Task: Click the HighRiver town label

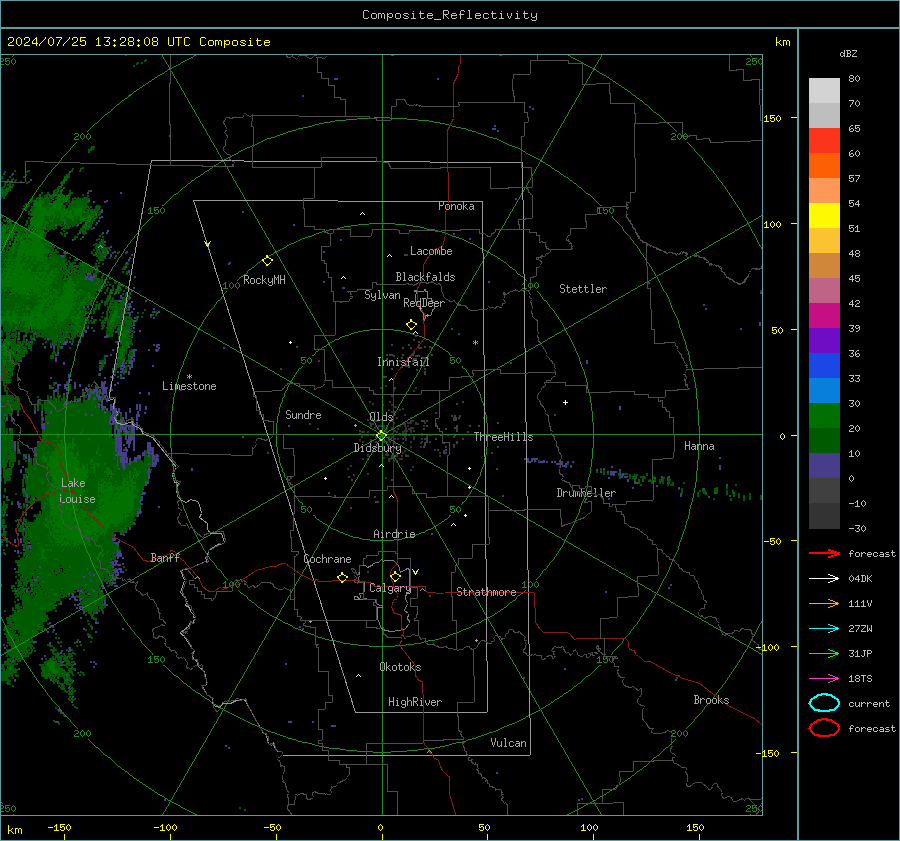Action: [x=415, y=702]
